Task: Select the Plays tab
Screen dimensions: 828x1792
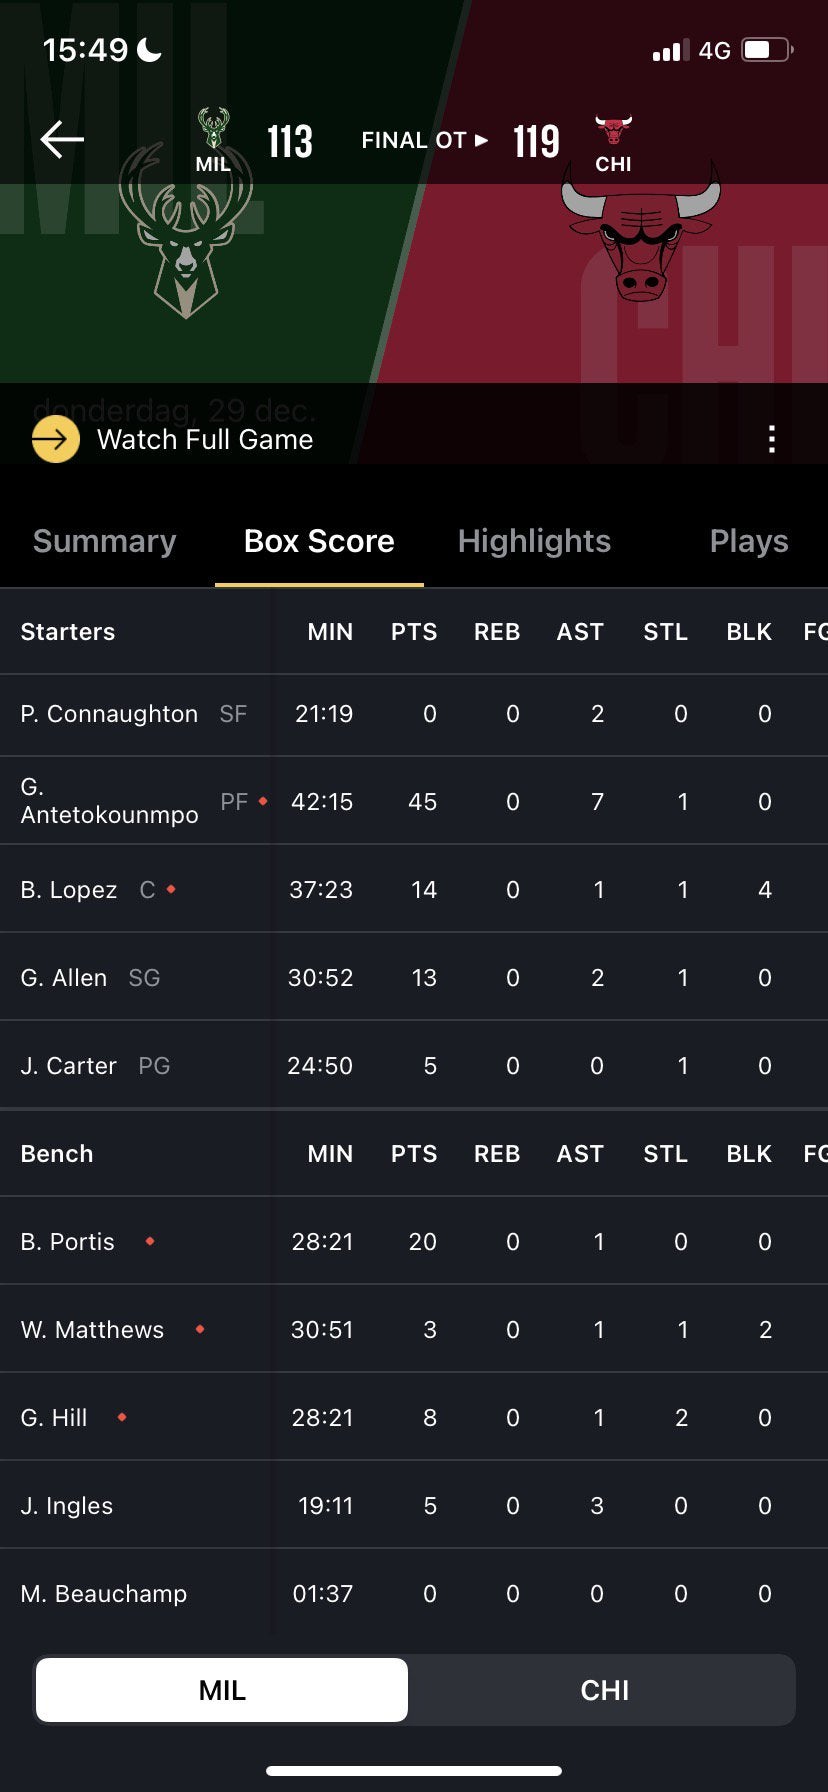Action: tap(748, 541)
